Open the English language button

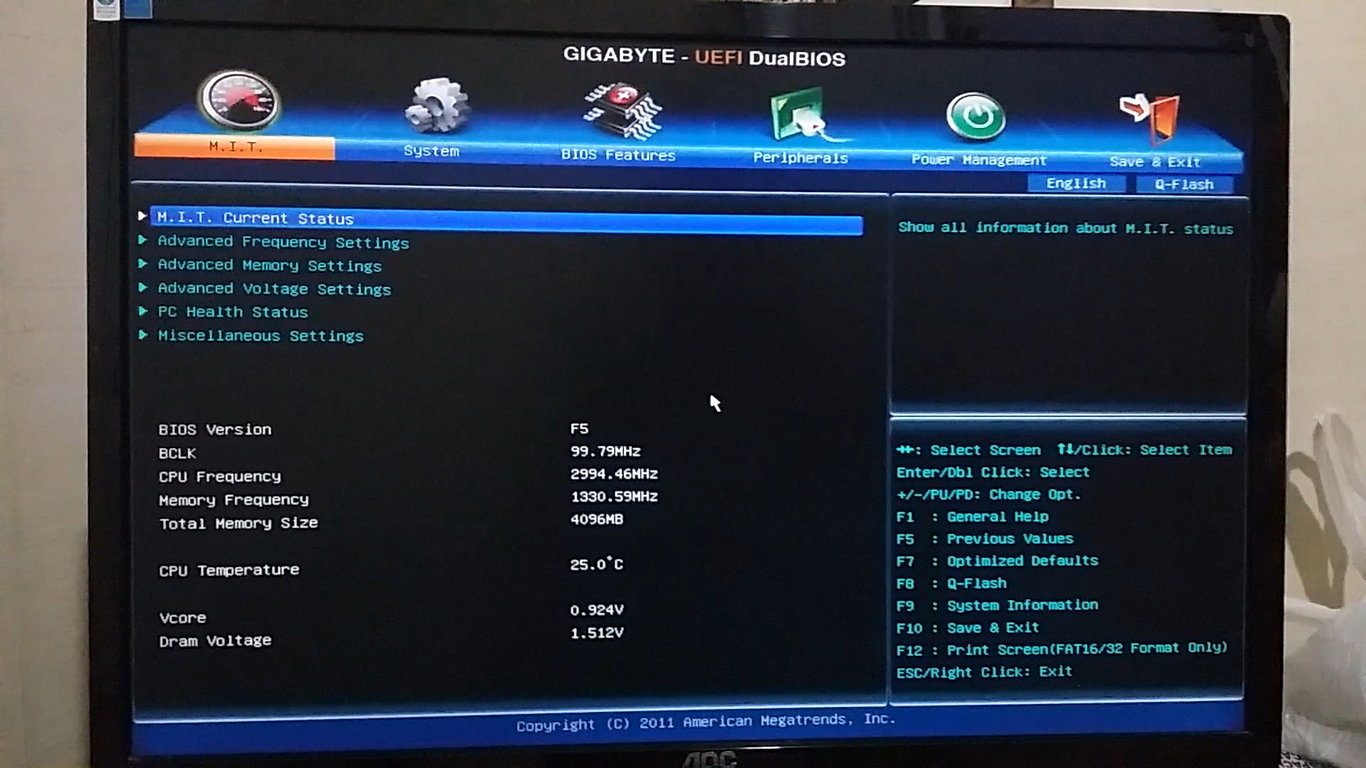point(1076,183)
